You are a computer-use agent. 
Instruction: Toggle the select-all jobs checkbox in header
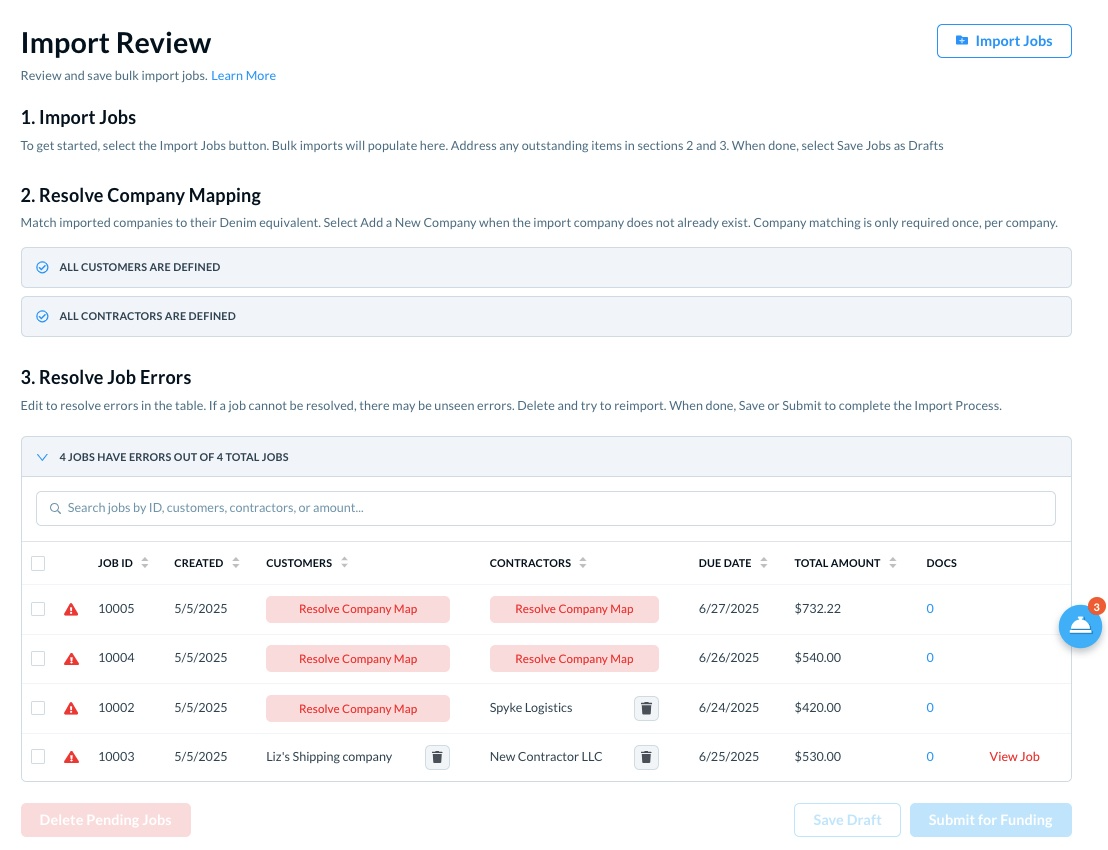coord(38,564)
